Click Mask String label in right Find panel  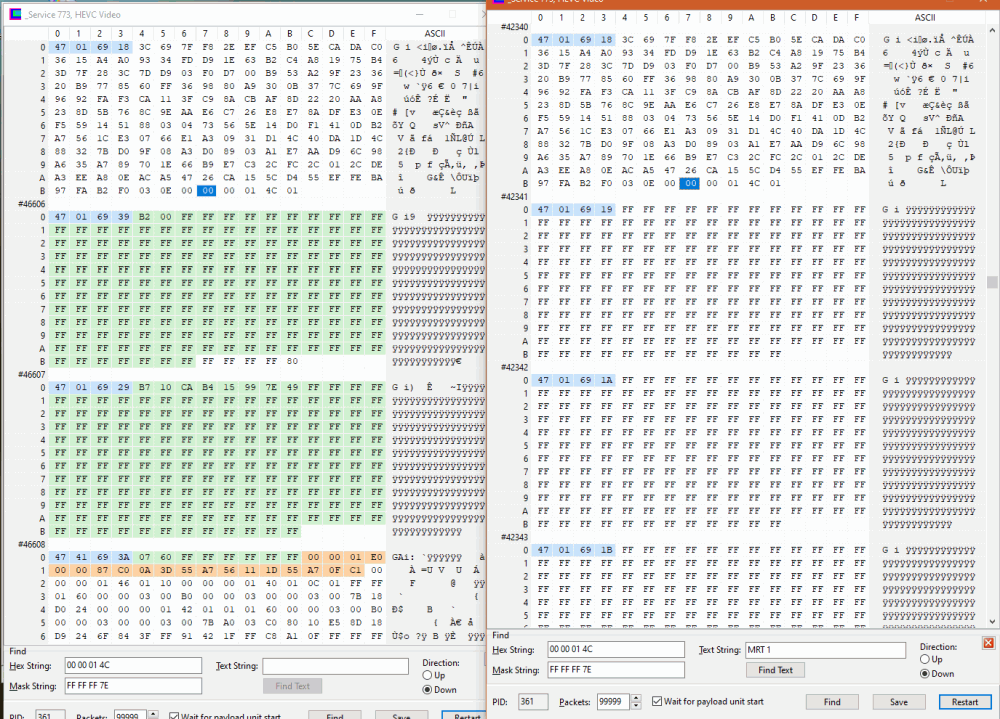click(x=515, y=670)
